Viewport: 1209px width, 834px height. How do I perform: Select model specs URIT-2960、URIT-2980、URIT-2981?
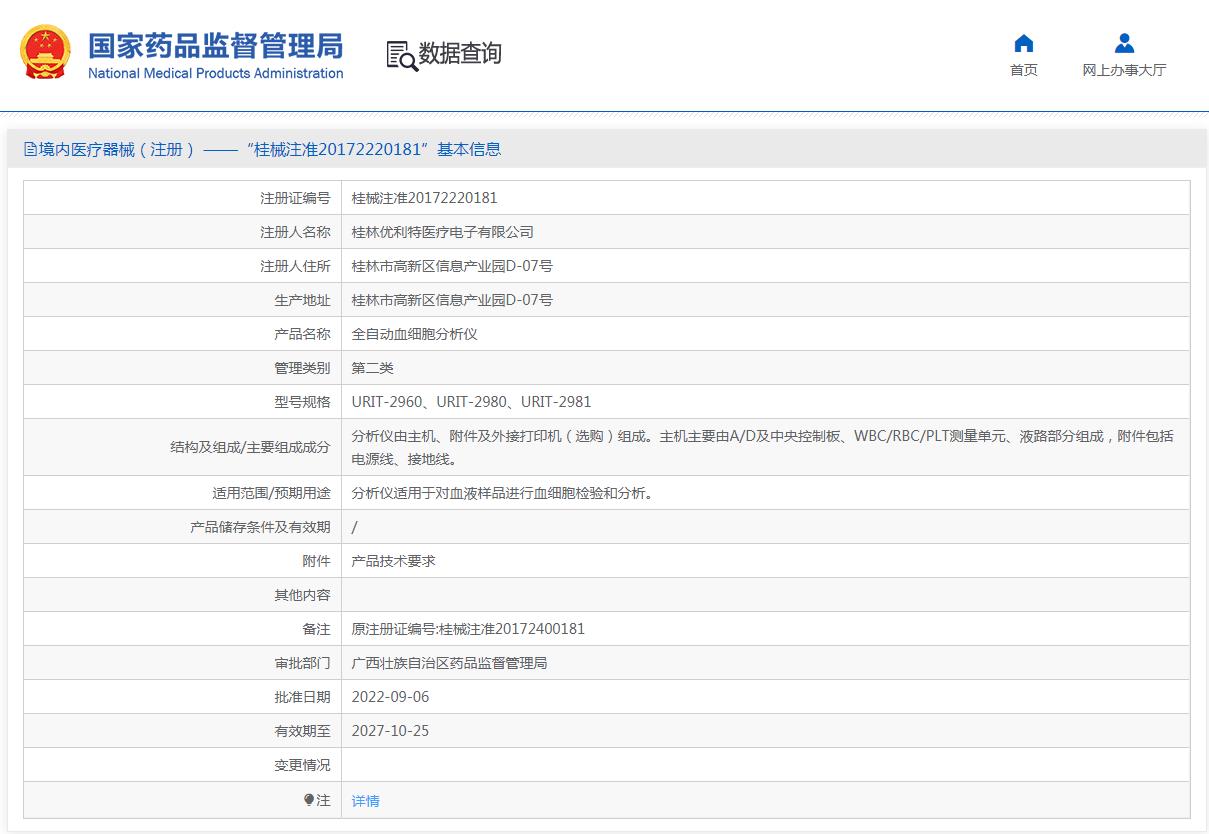tap(471, 402)
